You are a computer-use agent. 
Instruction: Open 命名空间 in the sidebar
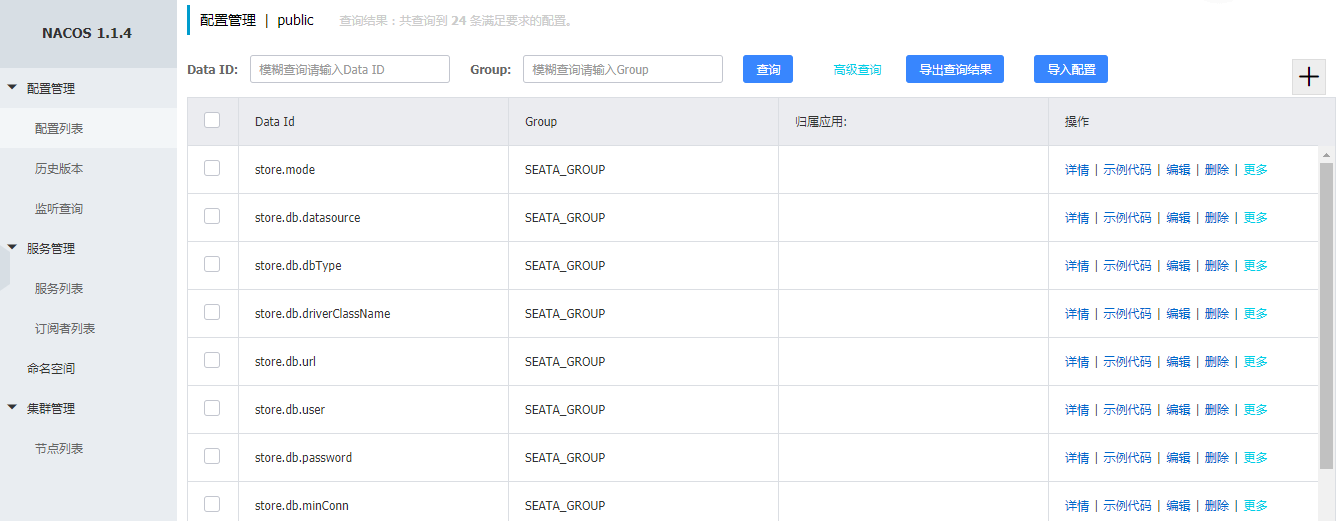click(x=51, y=369)
